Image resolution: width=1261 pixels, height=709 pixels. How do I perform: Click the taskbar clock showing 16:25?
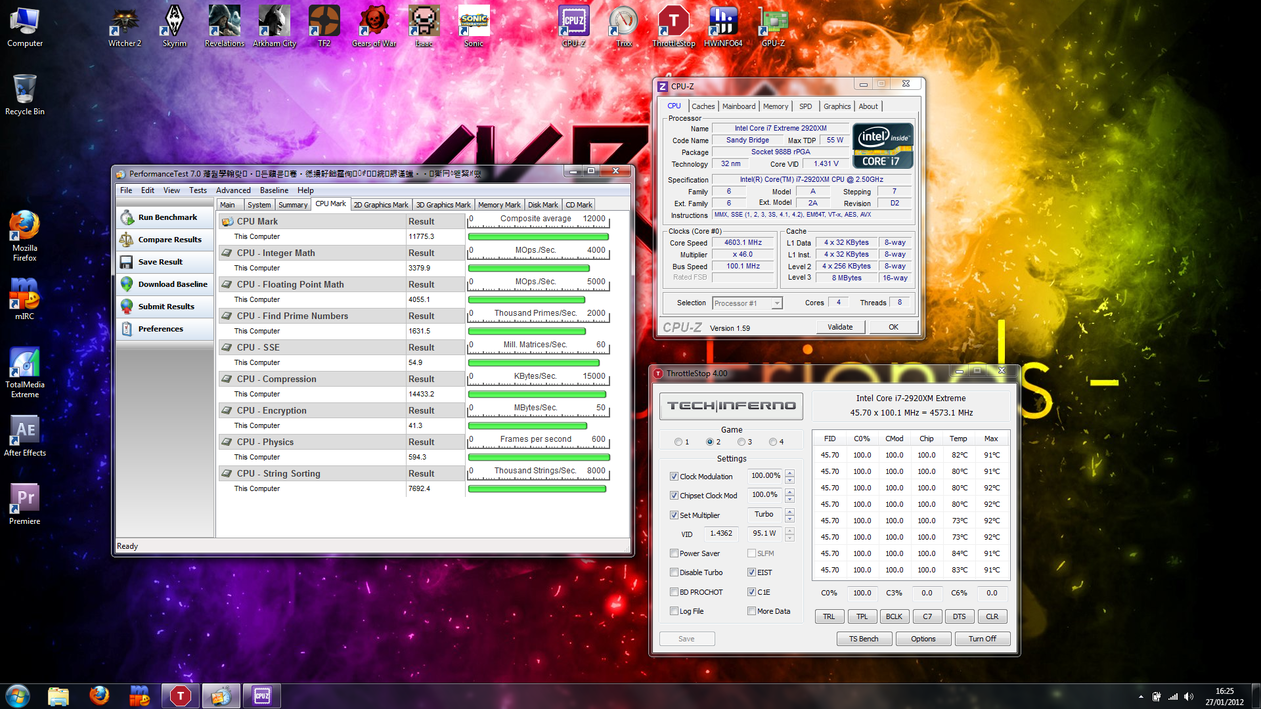click(x=1225, y=696)
